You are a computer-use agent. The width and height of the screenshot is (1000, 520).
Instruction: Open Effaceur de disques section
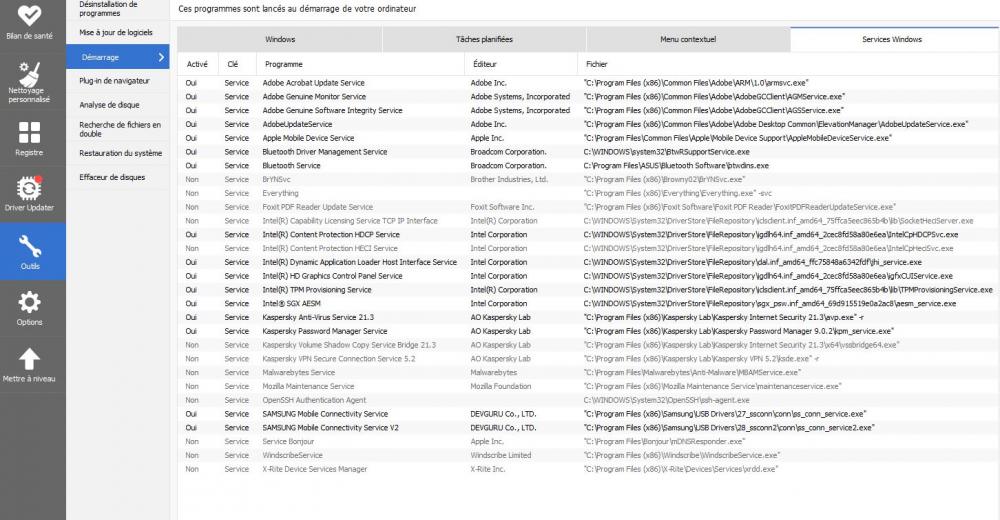[x=118, y=177]
